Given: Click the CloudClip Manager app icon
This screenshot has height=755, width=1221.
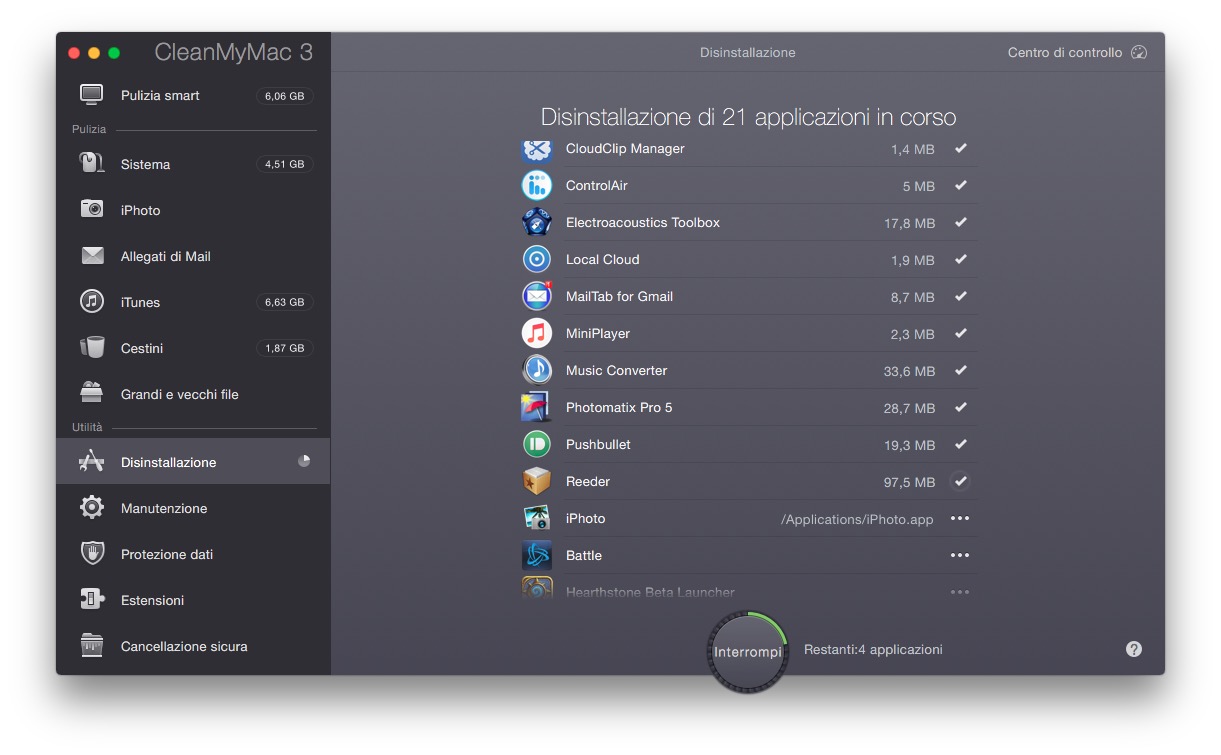Looking at the screenshot, I should click(537, 150).
